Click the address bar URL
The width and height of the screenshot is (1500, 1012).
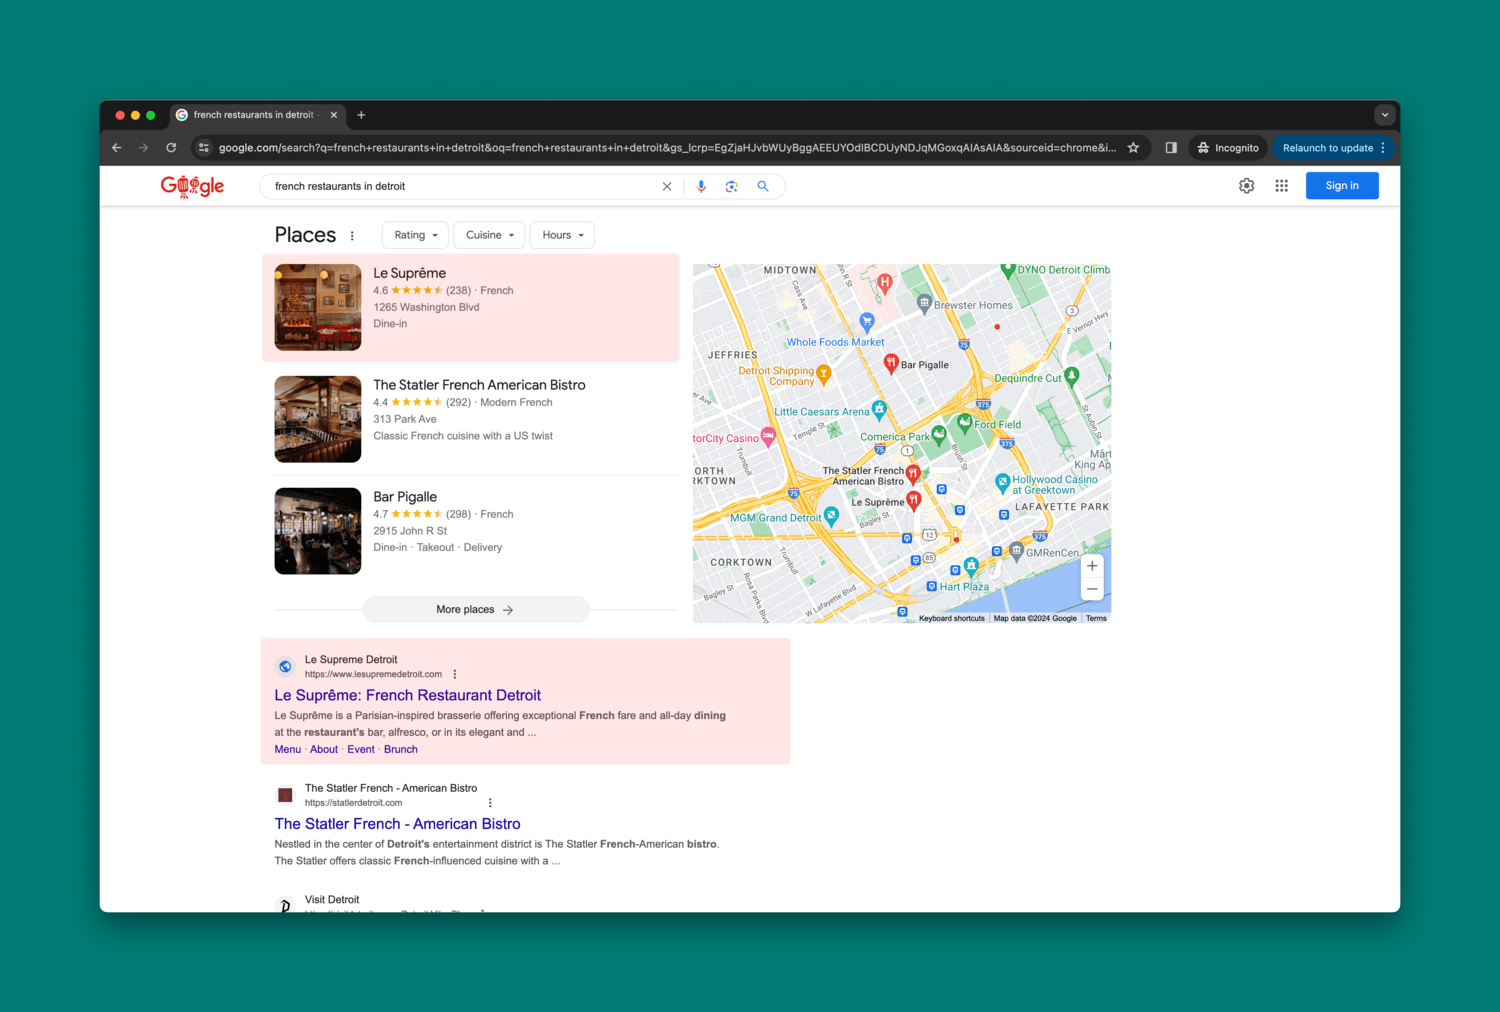[x=667, y=148]
